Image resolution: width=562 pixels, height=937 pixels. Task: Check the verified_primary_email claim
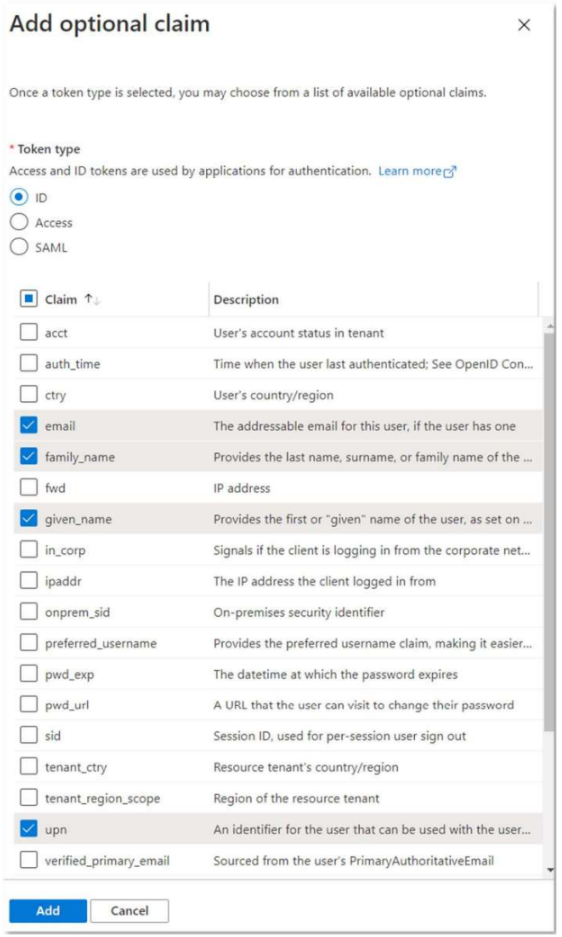29,860
